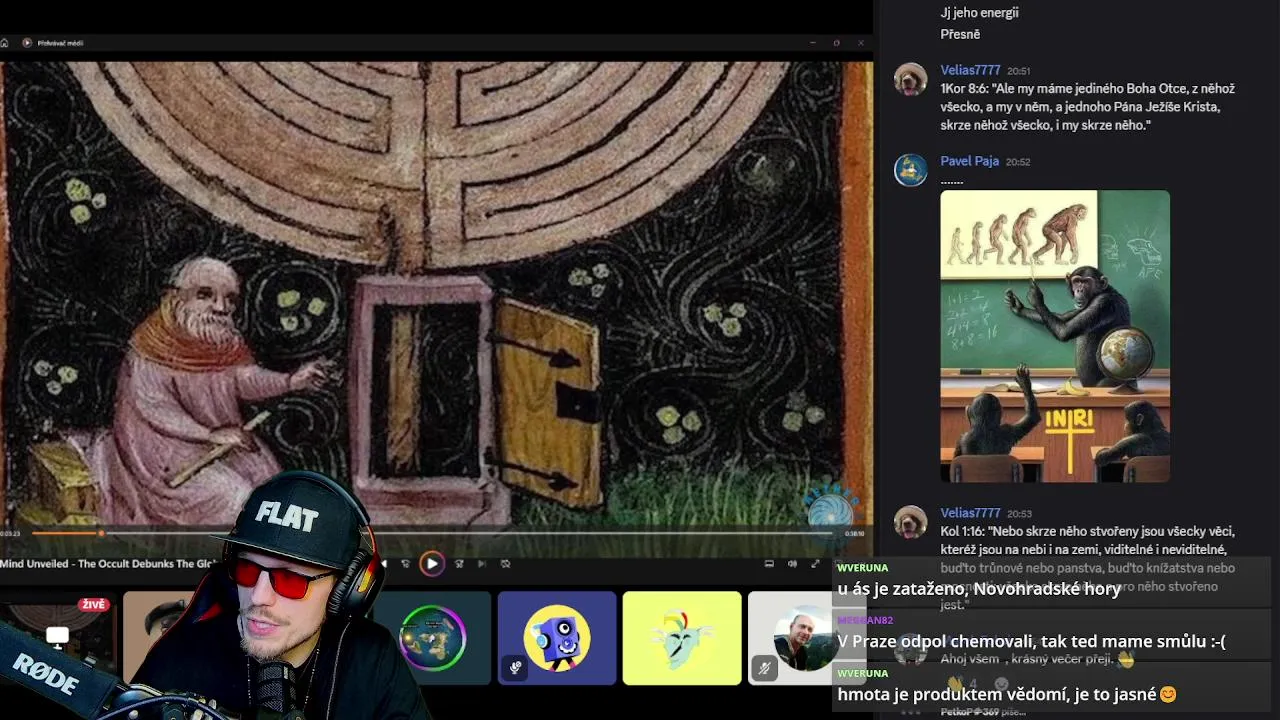
Task: Open the monkey classroom evolution image
Action: pos(1055,337)
